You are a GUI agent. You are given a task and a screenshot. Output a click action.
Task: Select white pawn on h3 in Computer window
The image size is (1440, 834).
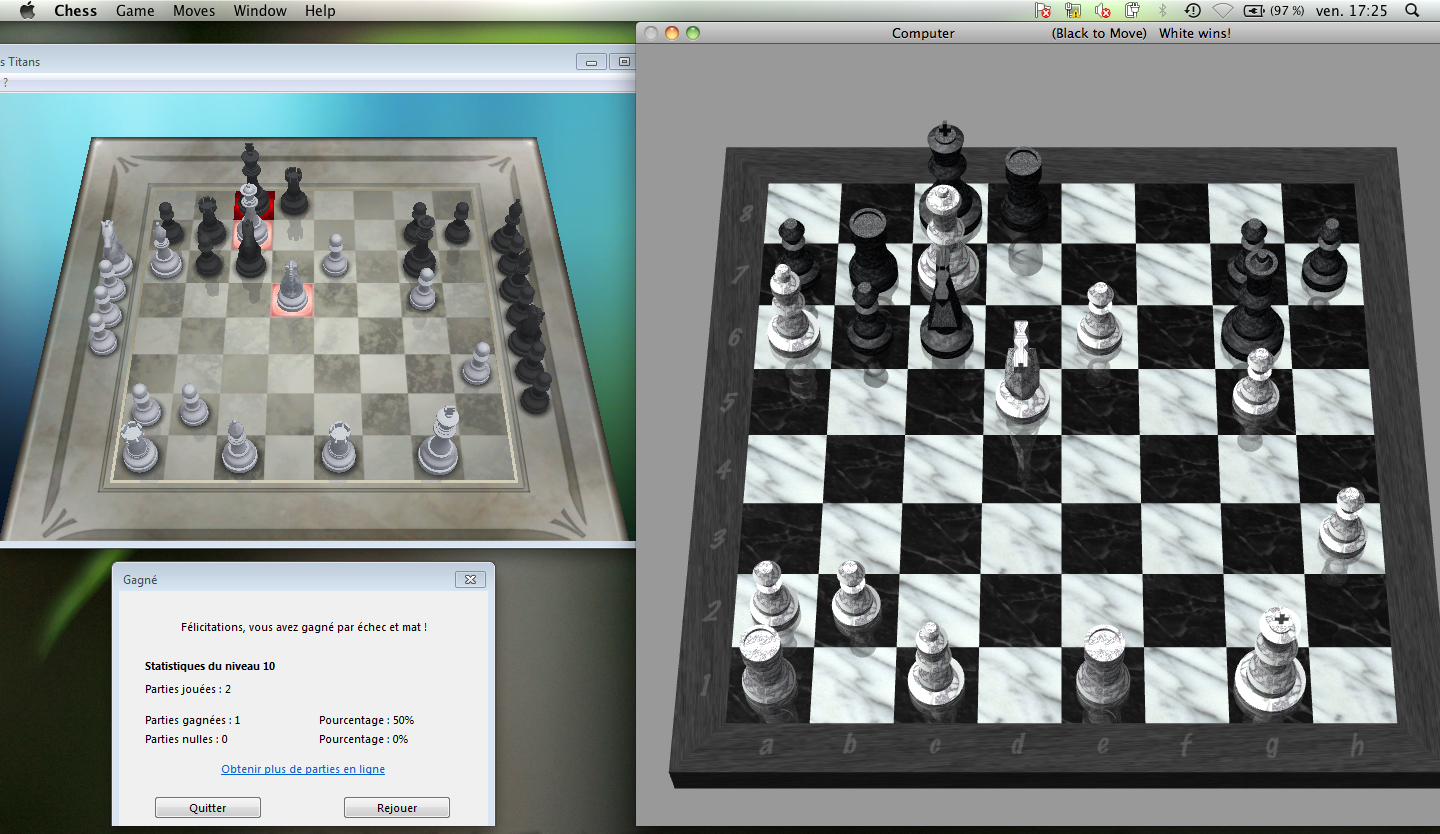[1343, 525]
